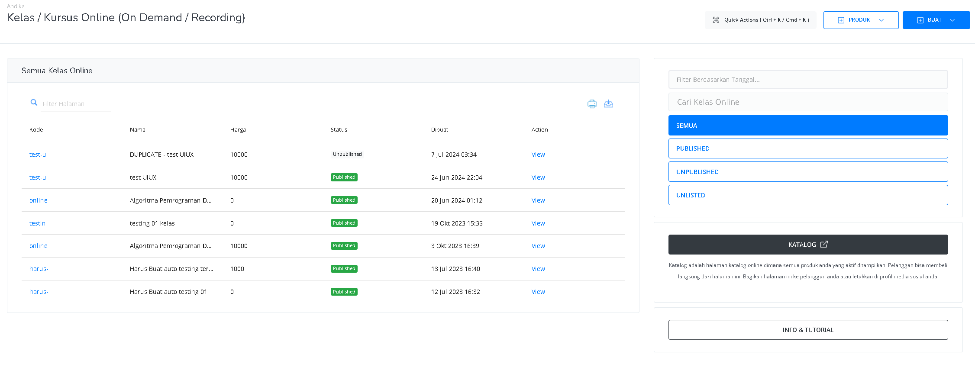
Task: Select the name Horus Buat auto testing 01
Action: coord(168,292)
